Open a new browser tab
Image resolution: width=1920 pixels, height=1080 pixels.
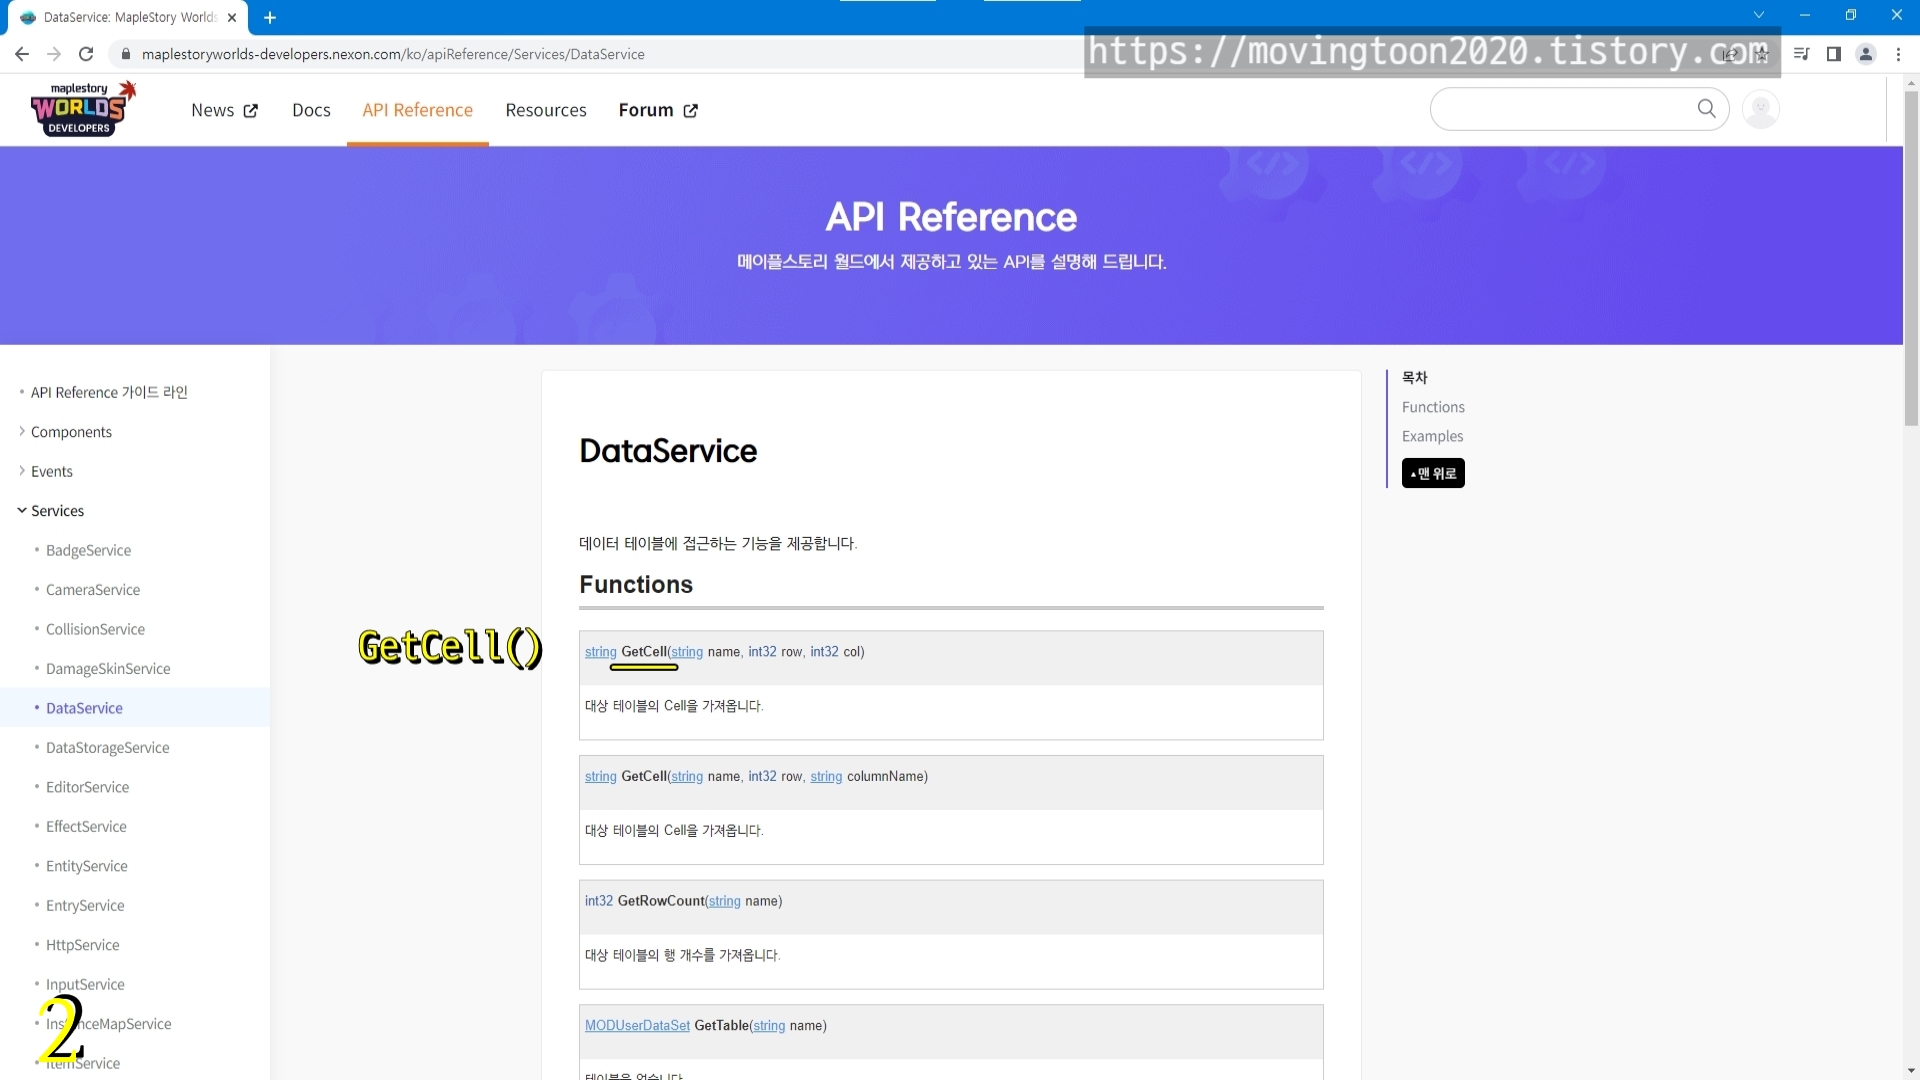pos(270,17)
